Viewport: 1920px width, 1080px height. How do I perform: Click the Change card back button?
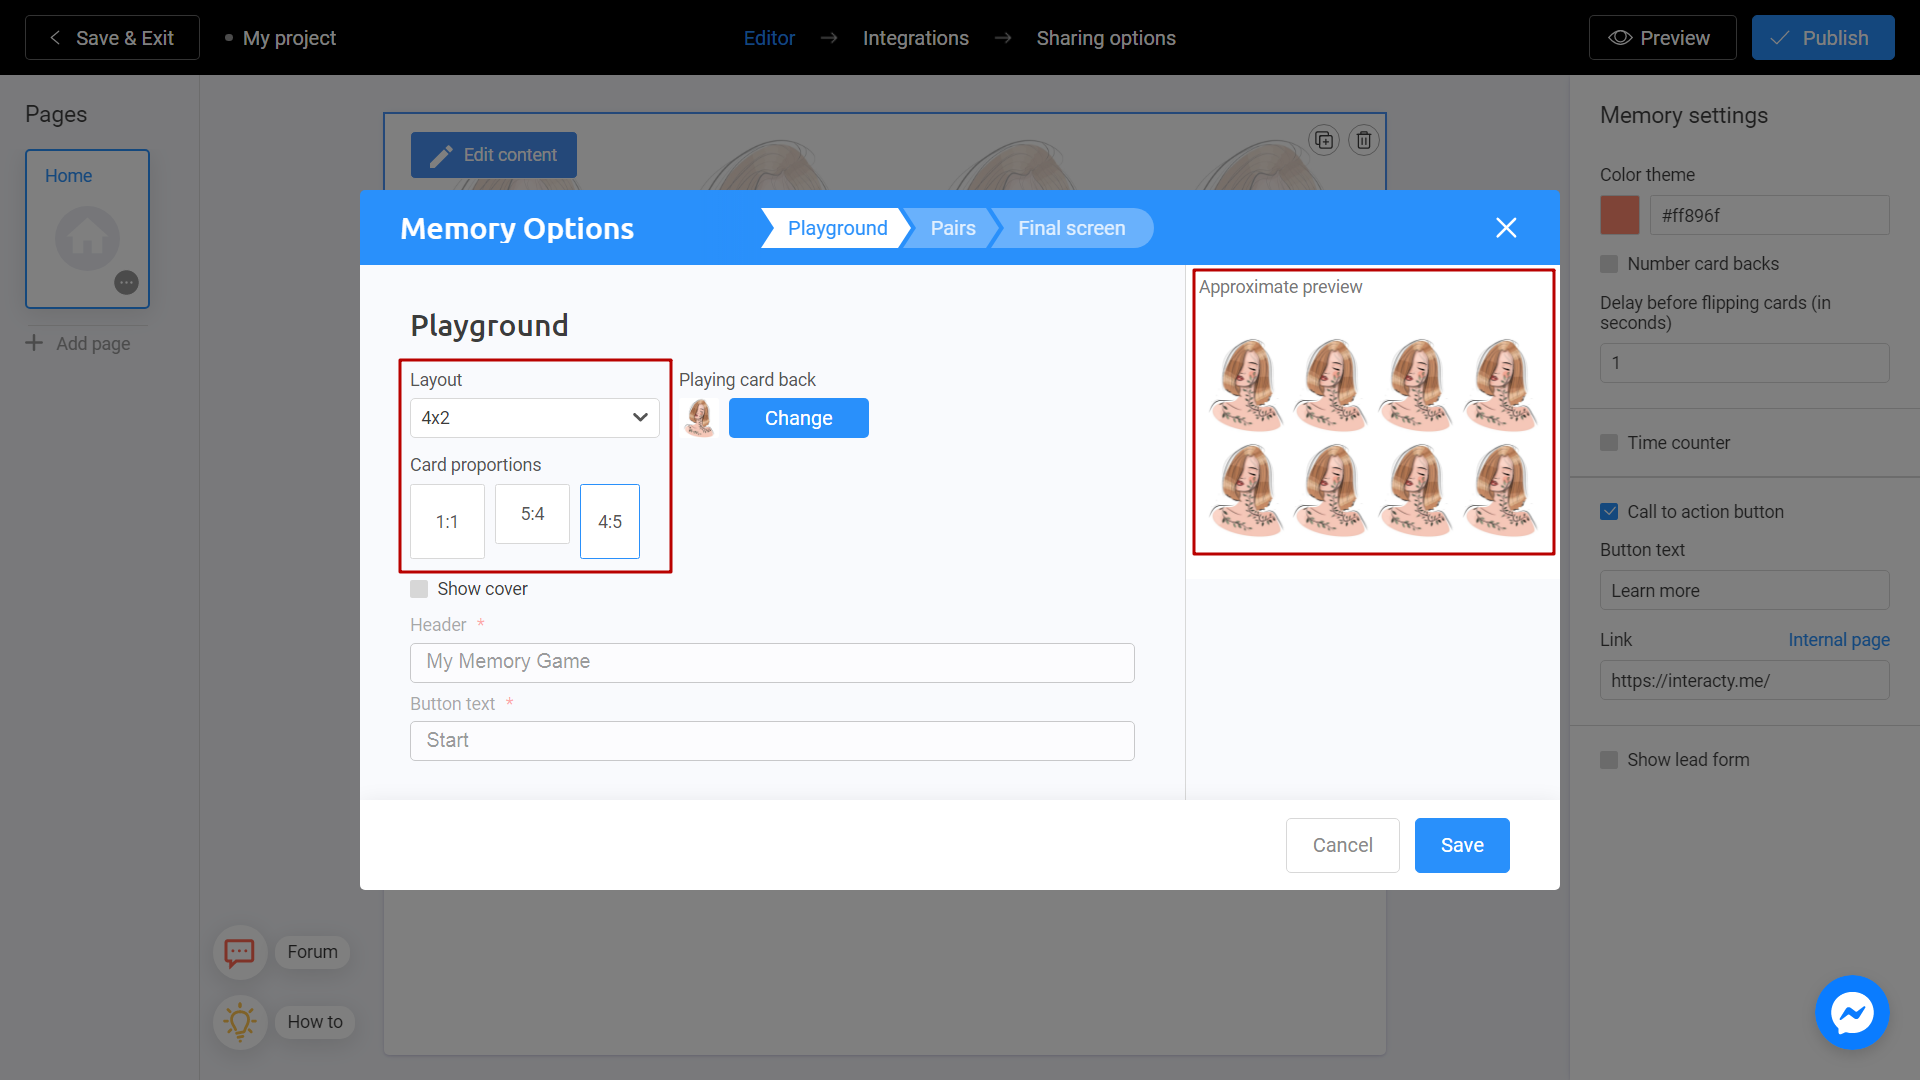click(799, 418)
